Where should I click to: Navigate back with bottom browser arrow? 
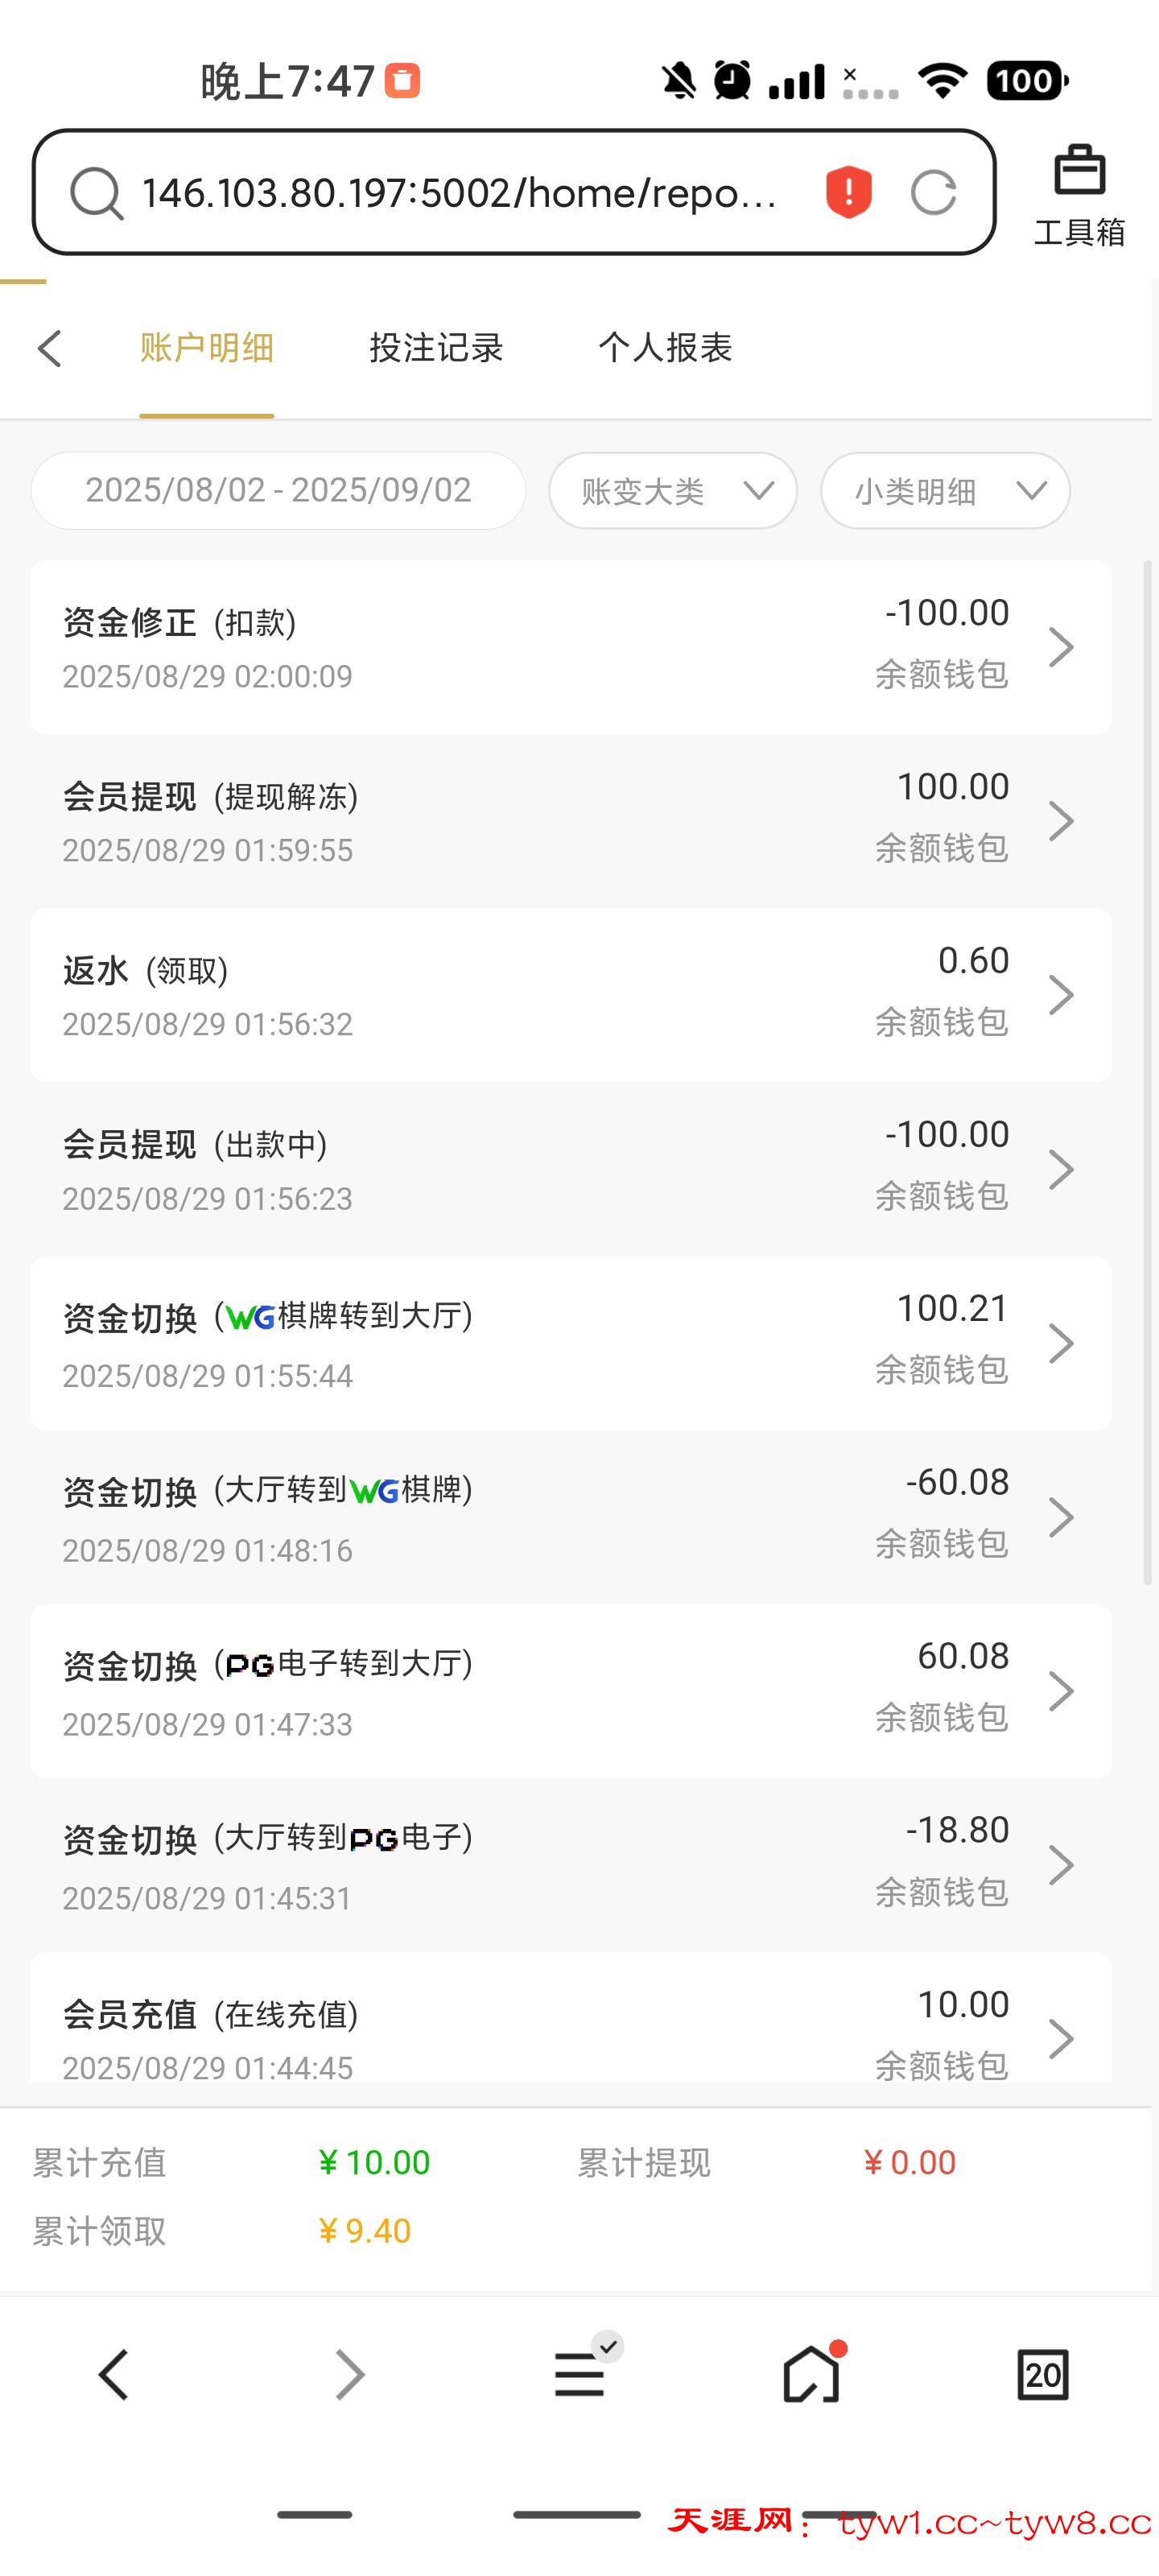[114, 2374]
